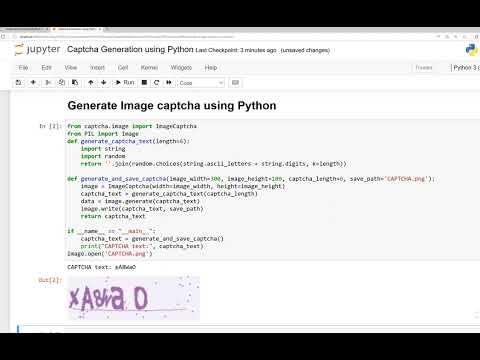480x360 pixels.
Task: Click the Trusted notebook indicator
Action: click(x=424, y=68)
